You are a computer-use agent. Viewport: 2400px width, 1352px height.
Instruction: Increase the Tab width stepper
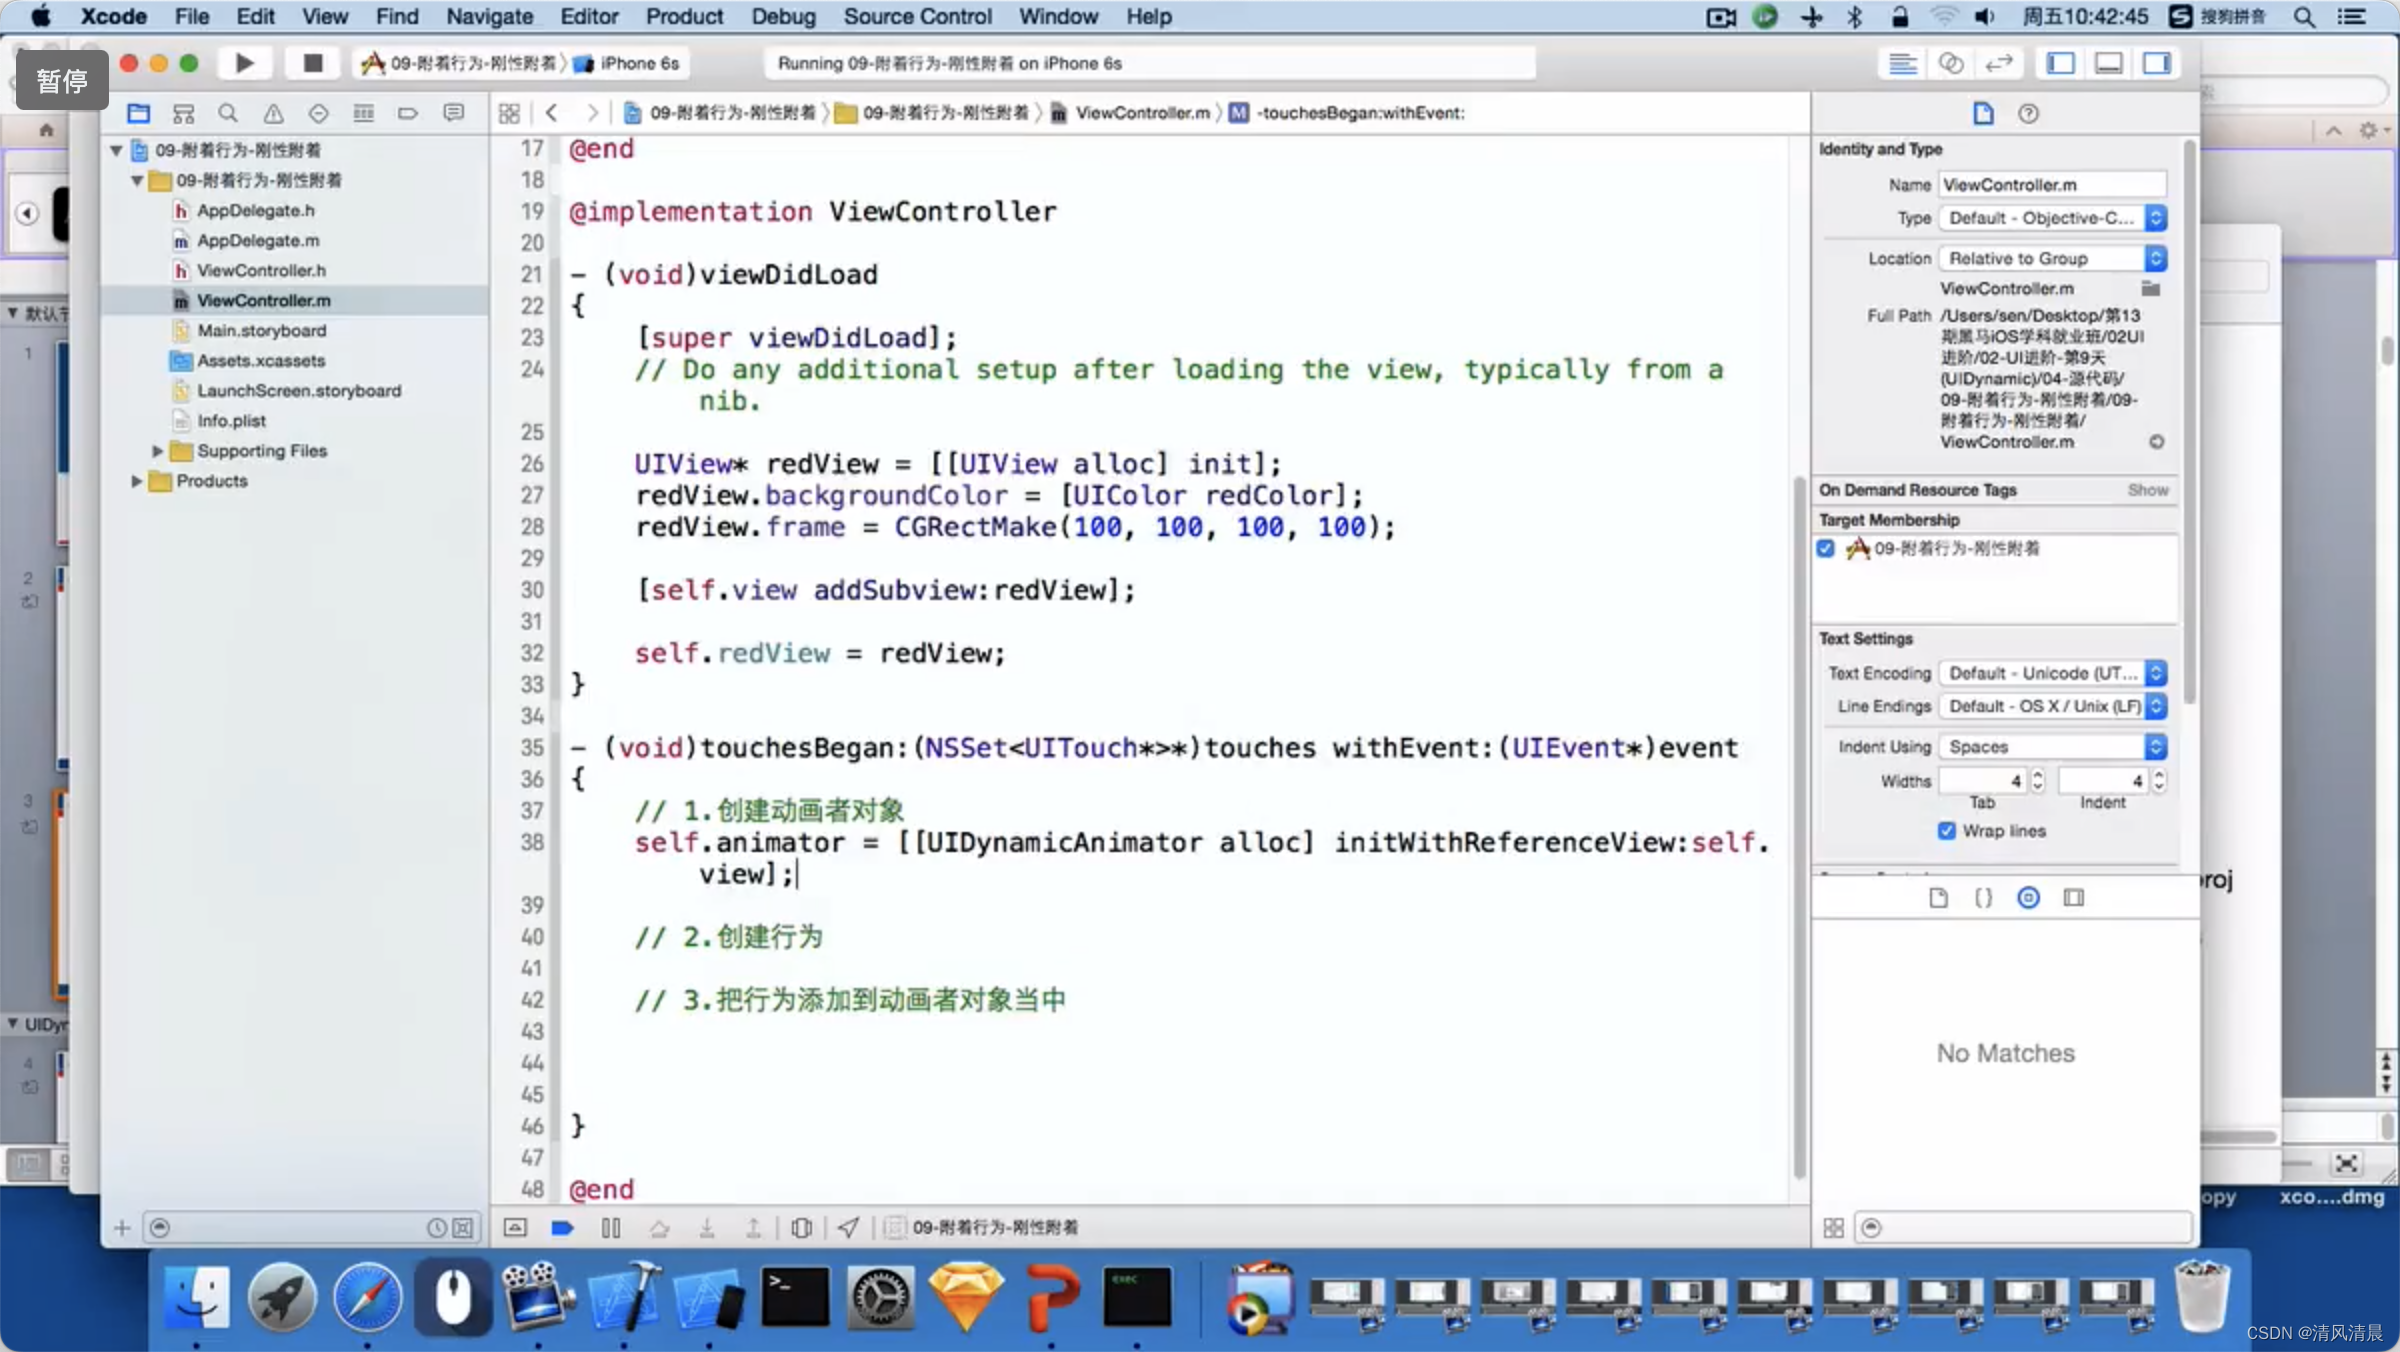click(2038, 775)
